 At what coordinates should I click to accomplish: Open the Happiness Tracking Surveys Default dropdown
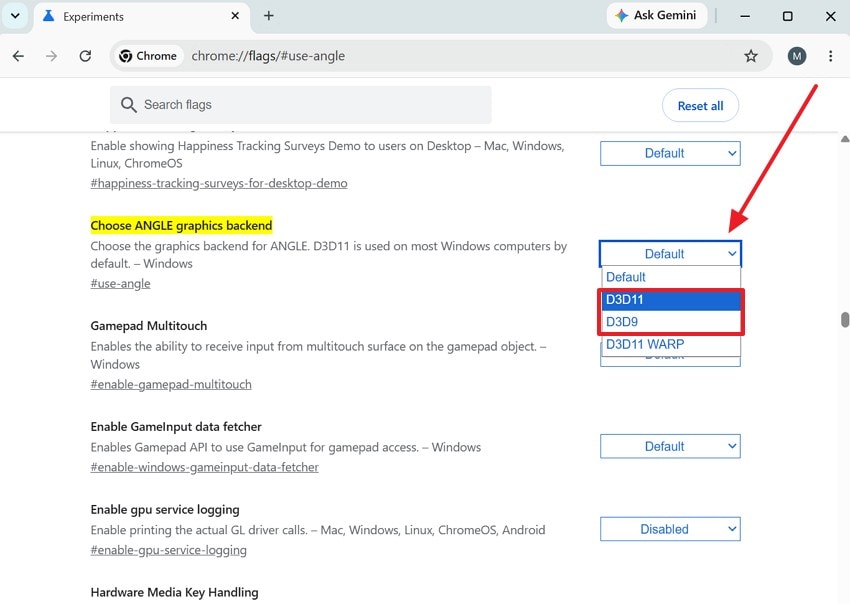click(x=670, y=153)
